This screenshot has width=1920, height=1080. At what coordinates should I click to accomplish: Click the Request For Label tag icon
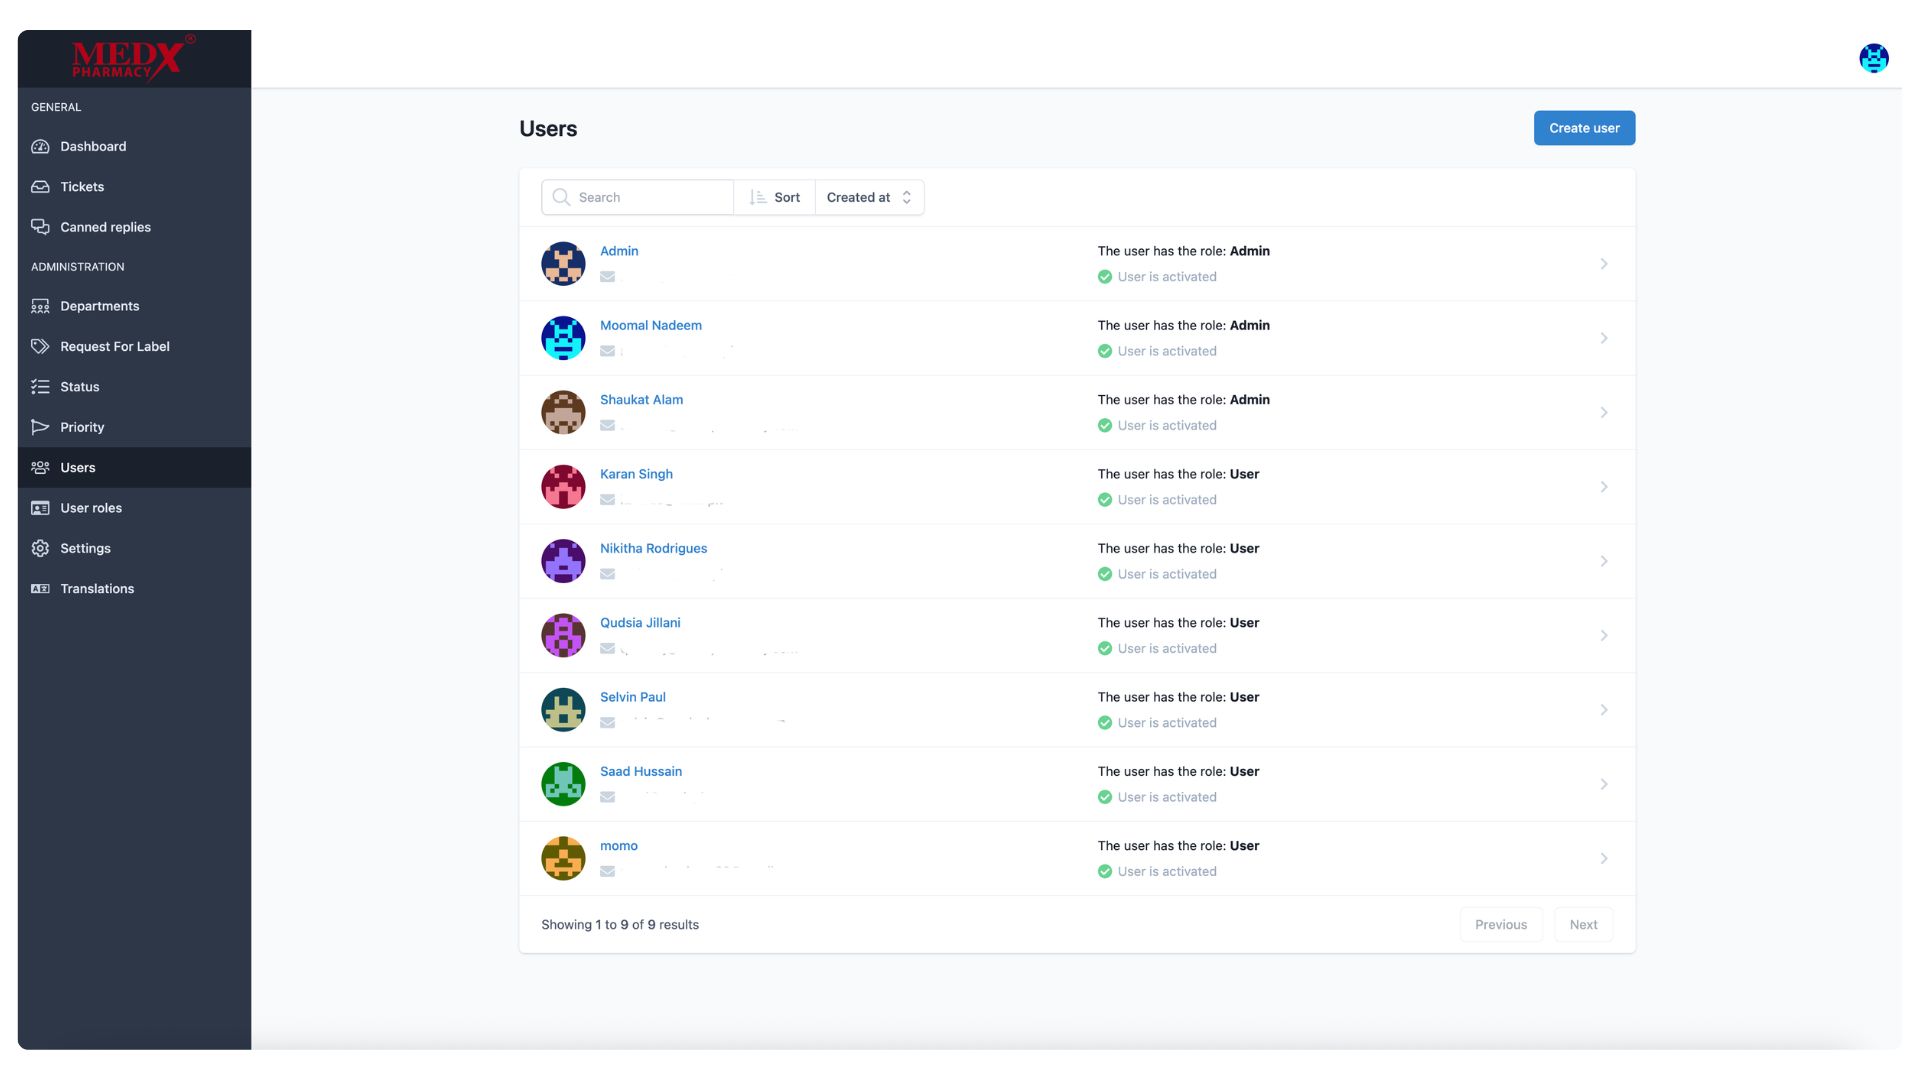click(40, 346)
